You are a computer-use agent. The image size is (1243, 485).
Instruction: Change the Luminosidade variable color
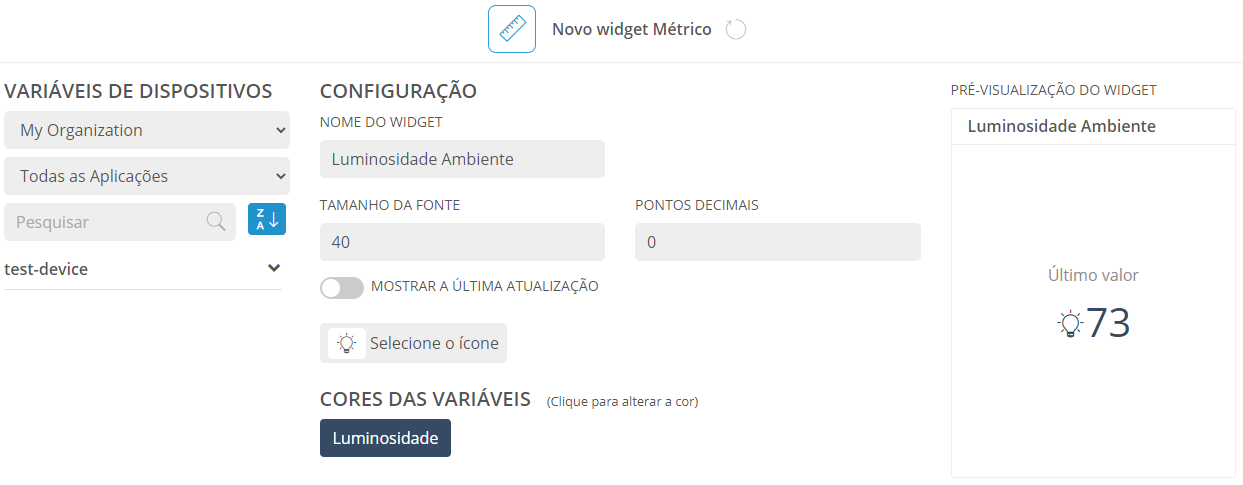(x=385, y=438)
